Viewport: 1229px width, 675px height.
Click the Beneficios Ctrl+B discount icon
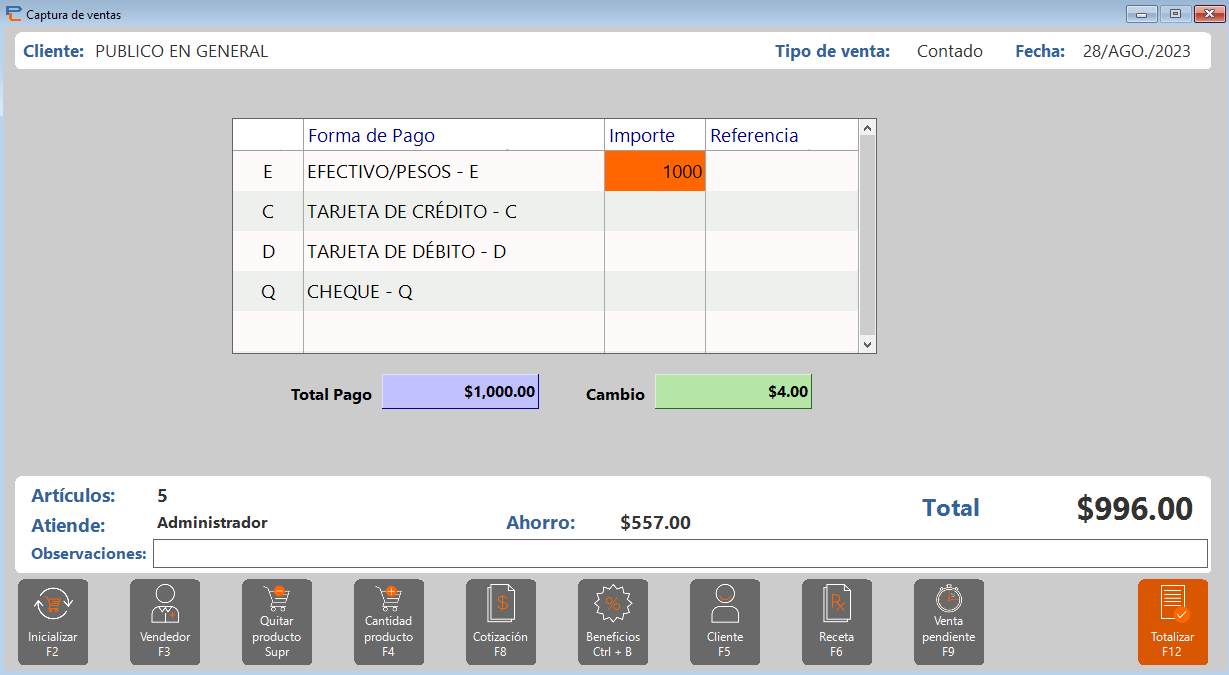(612, 622)
